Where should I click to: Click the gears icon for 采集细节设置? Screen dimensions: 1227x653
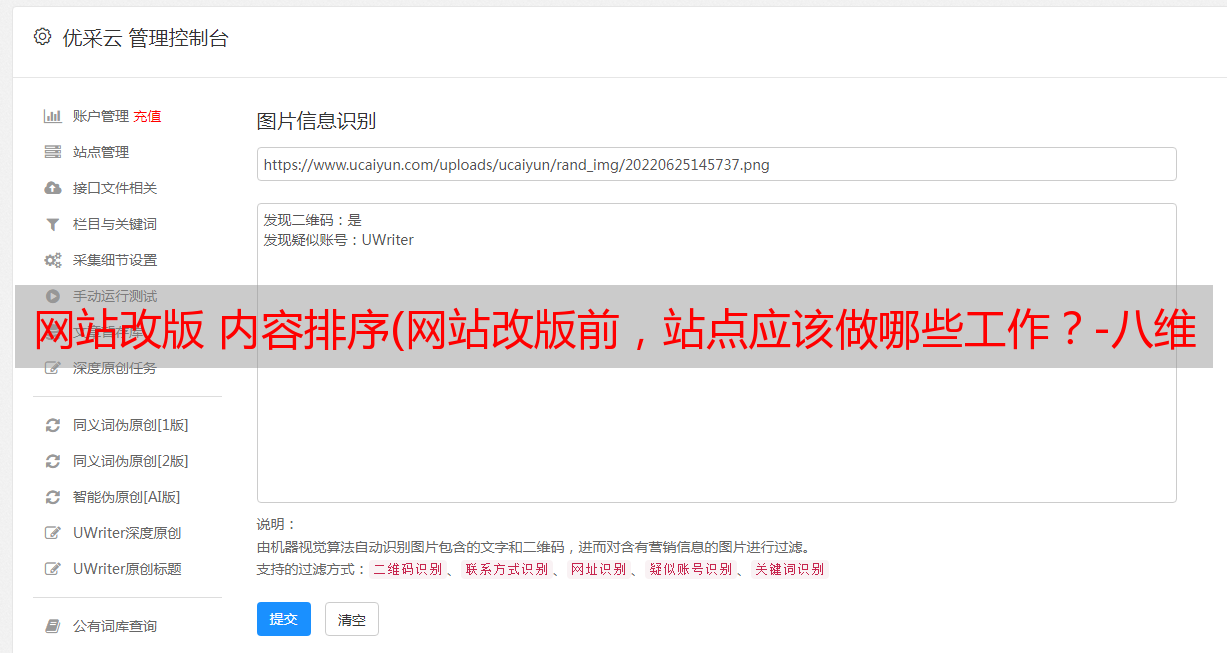coord(53,260)
